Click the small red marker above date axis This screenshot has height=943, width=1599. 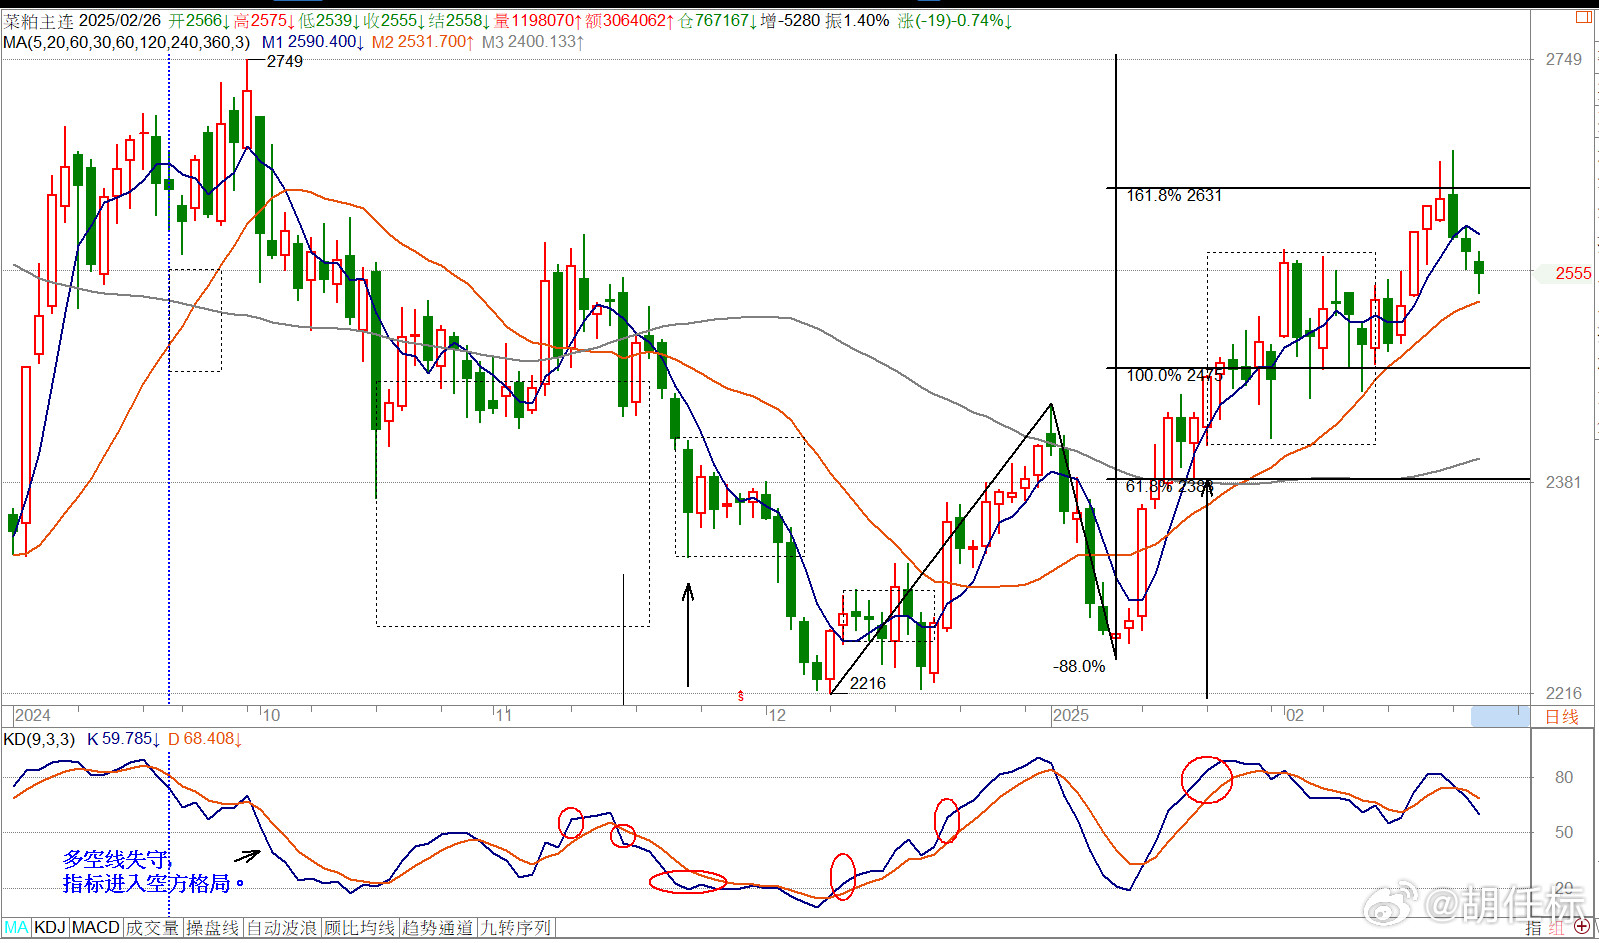[x=741, y=695]
